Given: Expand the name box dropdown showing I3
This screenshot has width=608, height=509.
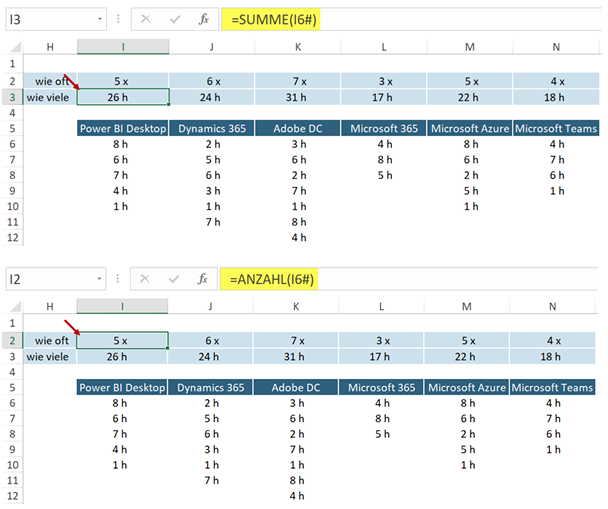Looking at the screenshot, I should pos(100,19).
